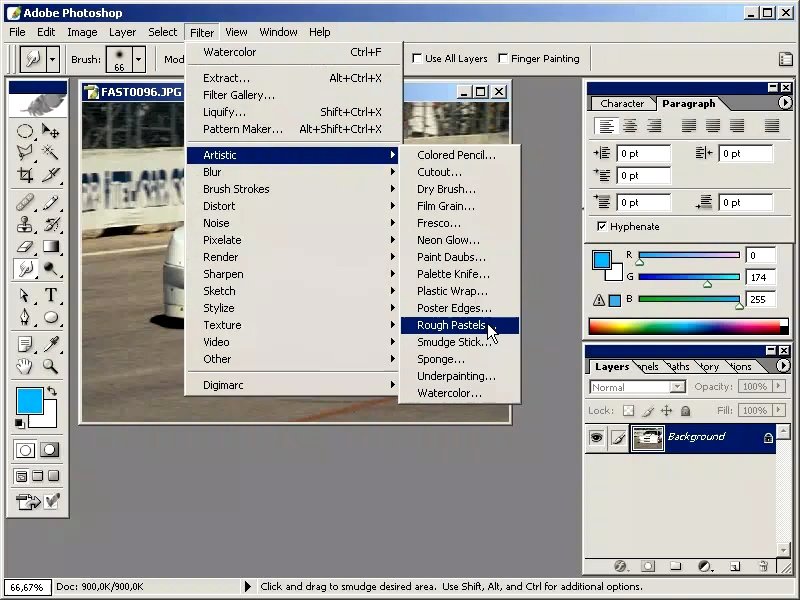Screen dimensions: 800x600
Task: Select the Crop tool
Action: [x=24, y=174]
